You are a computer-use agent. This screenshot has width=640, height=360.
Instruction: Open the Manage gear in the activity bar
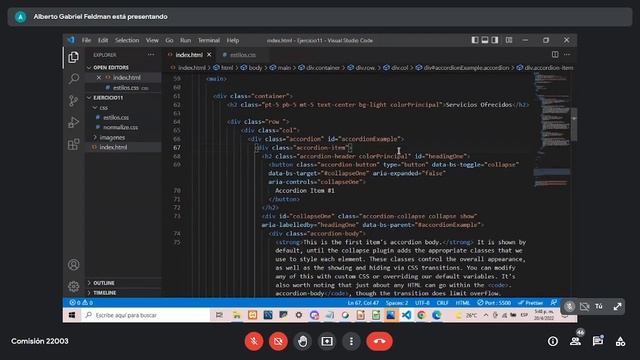click(73, 287)
